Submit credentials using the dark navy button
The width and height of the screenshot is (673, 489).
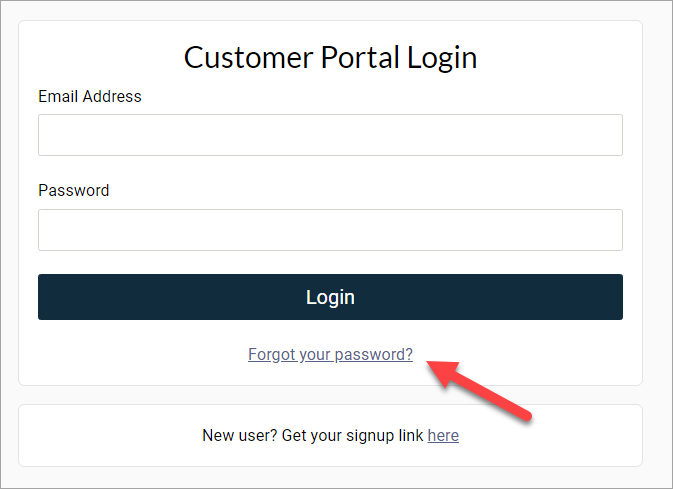(330, 297)
